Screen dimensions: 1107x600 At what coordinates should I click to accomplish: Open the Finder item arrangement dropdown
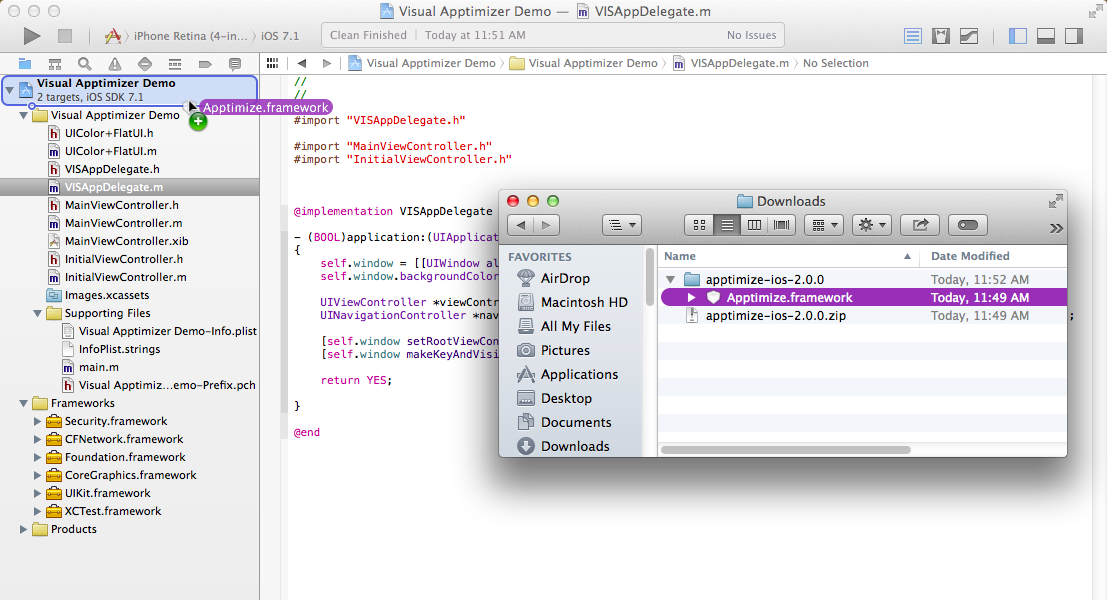coord(824,225)
